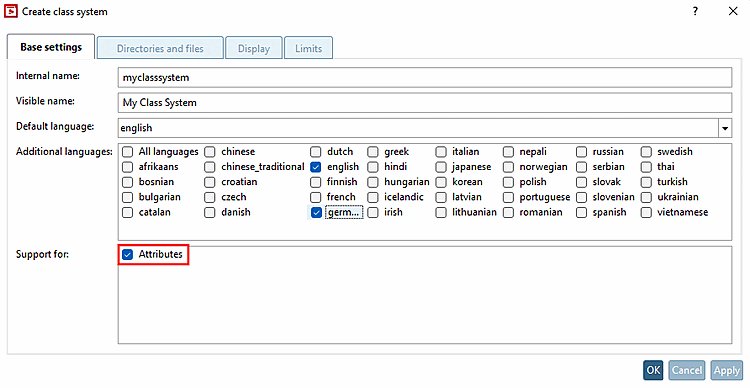The image size is (750, 388).
Task: Check the catalan checkbox
Action: coord(127,212)
